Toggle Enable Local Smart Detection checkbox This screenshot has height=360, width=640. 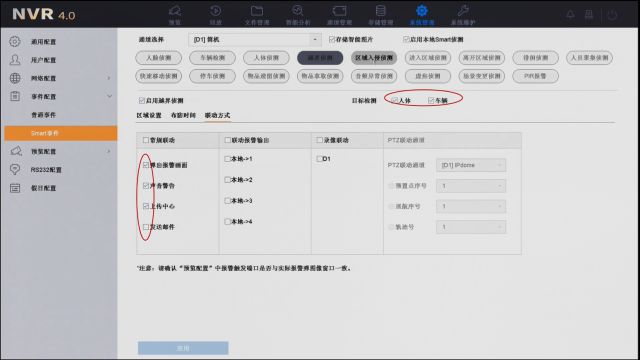point(406,39)
